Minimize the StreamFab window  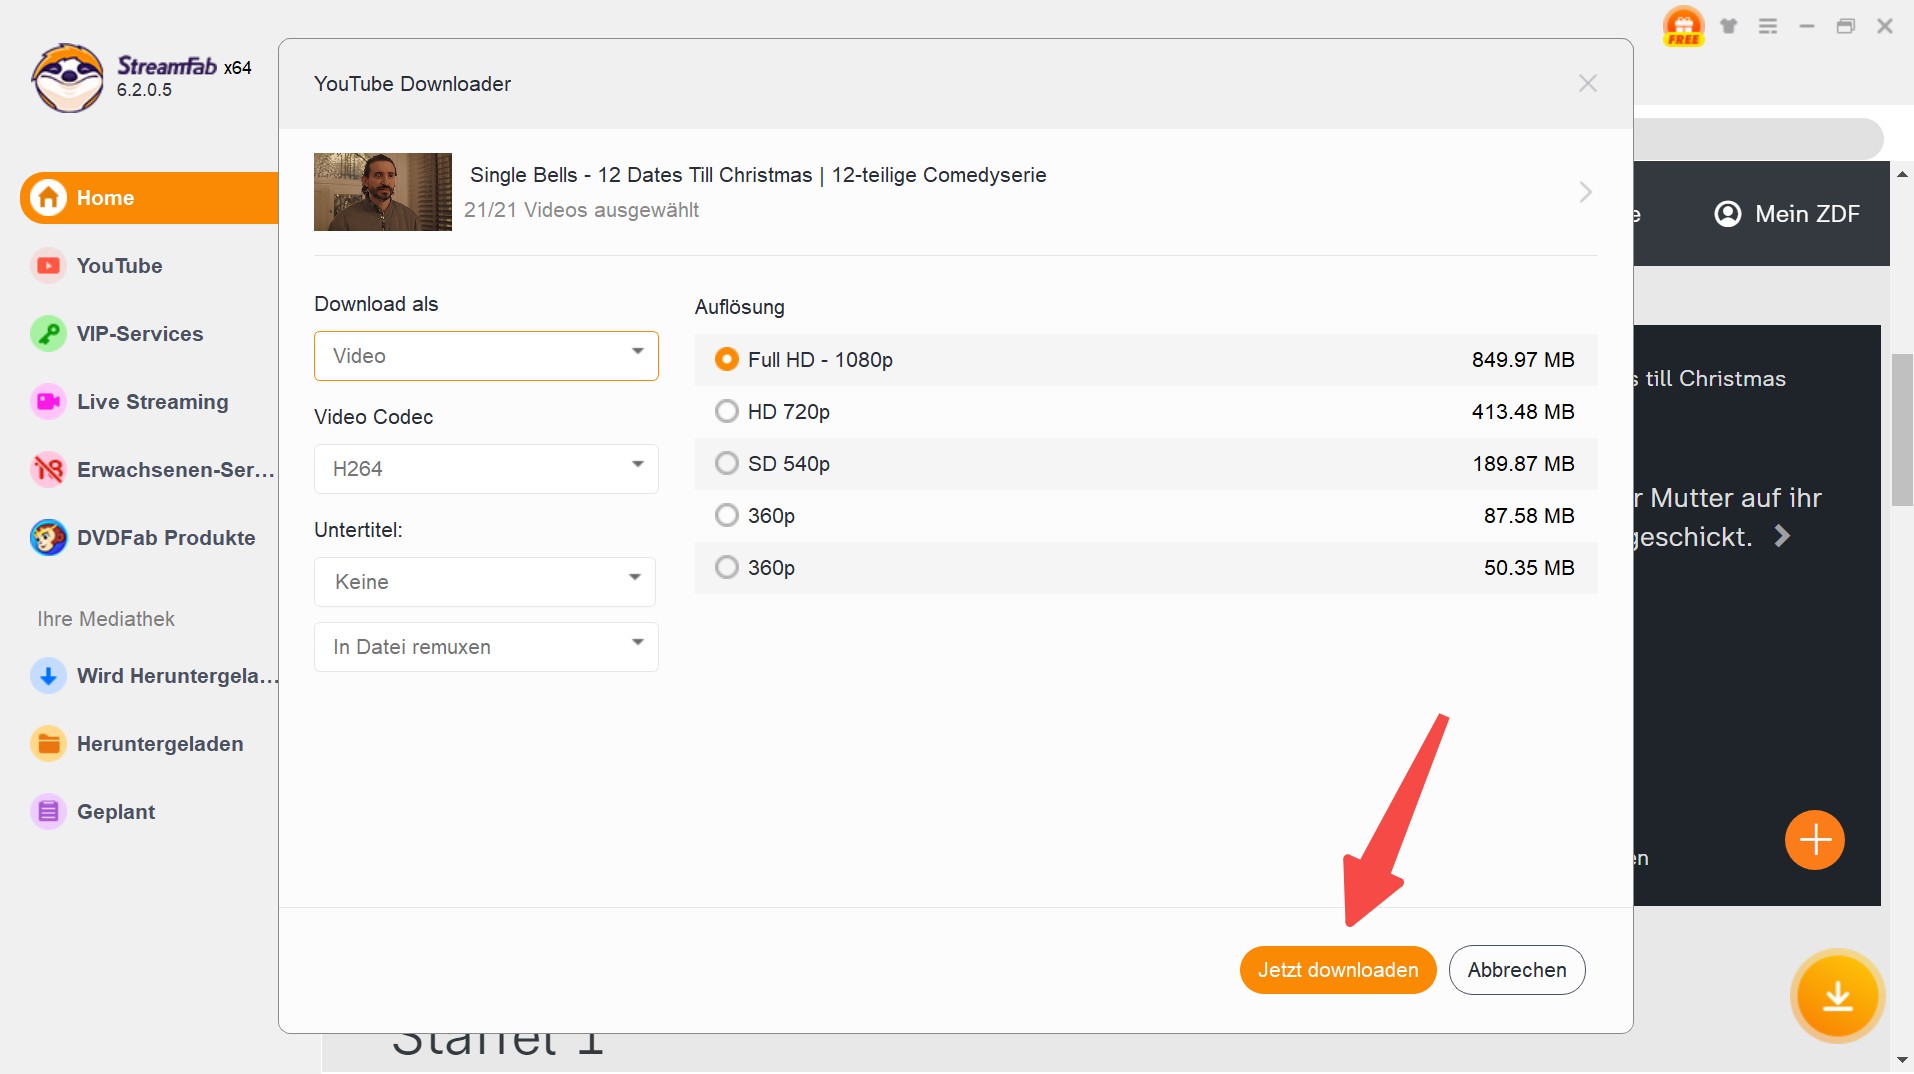(x=1807, y=26)
